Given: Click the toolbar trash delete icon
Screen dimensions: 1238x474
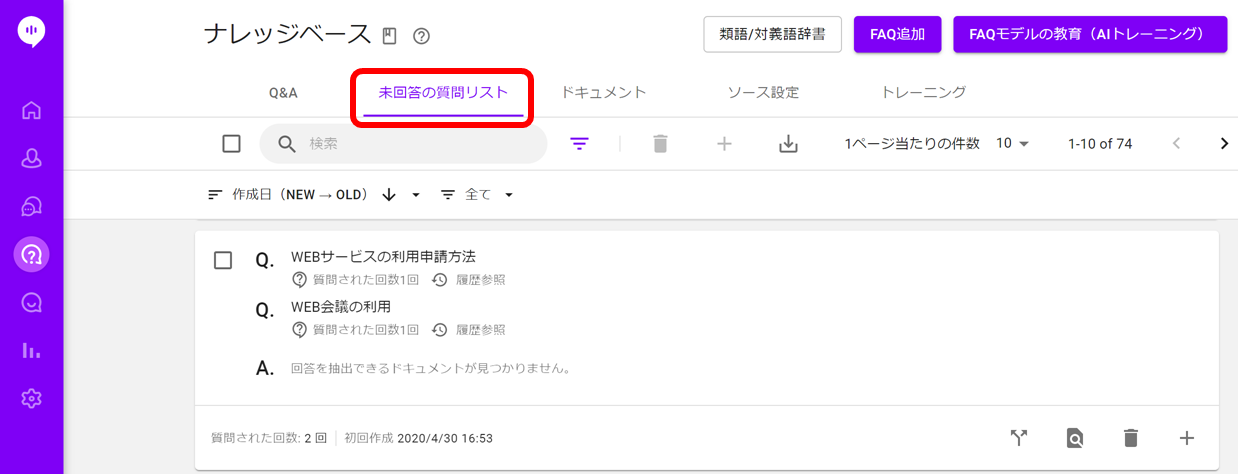Looking at the screenshot, I should (x=660, y=144).
